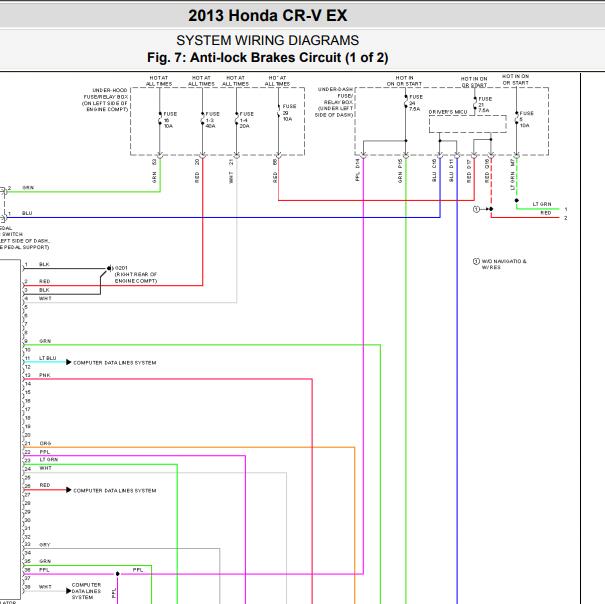Click the 'BLU' label at switch terminal 1
The width and height of the screenshot is (605, 604).
click(x=27, y=213)
